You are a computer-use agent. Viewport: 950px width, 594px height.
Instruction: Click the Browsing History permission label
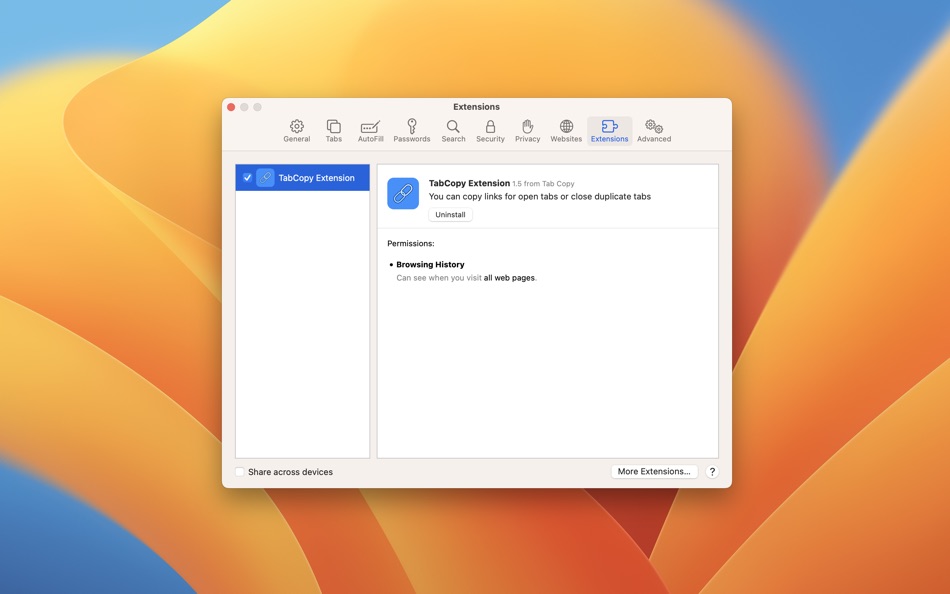430,264
